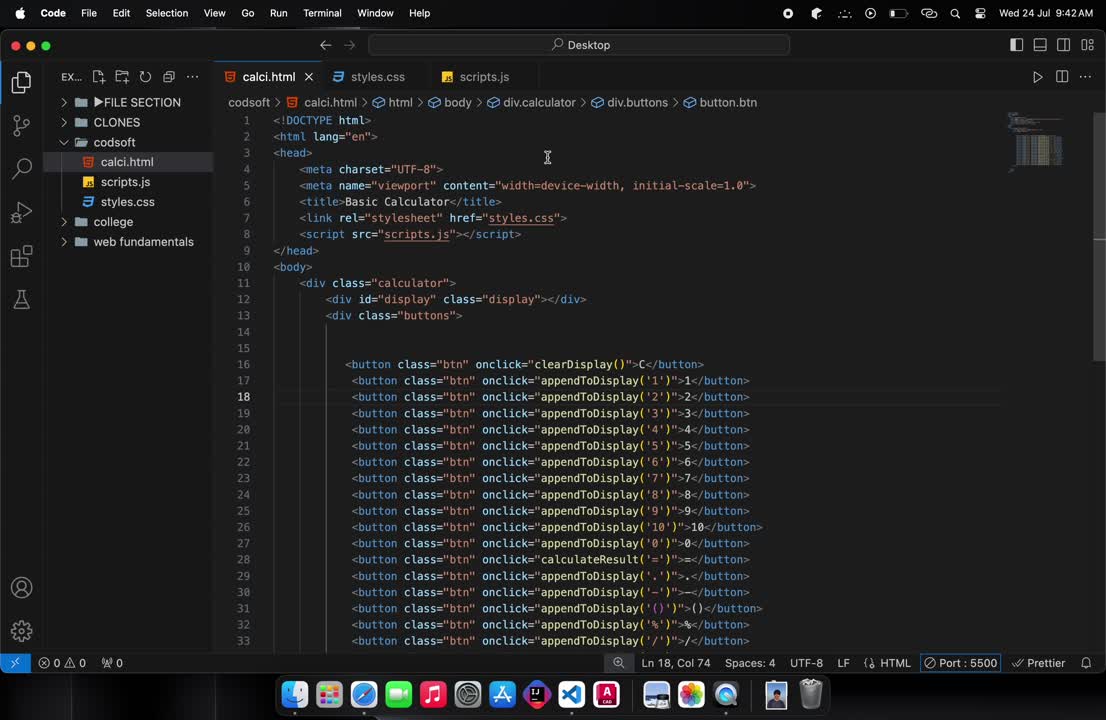Go forward using the navigation arrow
Screen dimensions: 1106x720
click(x=350, y=45)
